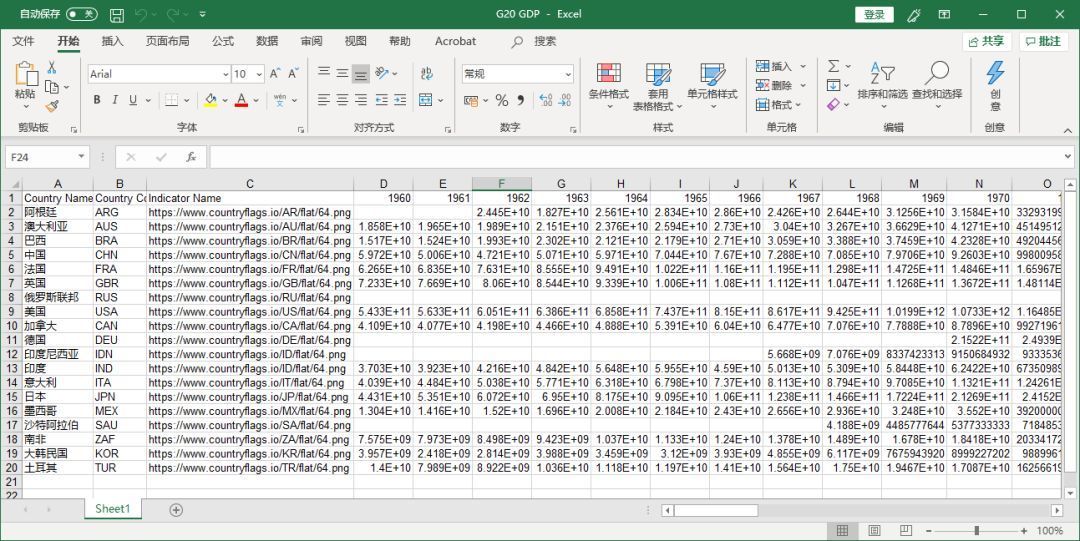Open the Acrobat tab
The image size is (1080, 541).
[x=455, y=41]
